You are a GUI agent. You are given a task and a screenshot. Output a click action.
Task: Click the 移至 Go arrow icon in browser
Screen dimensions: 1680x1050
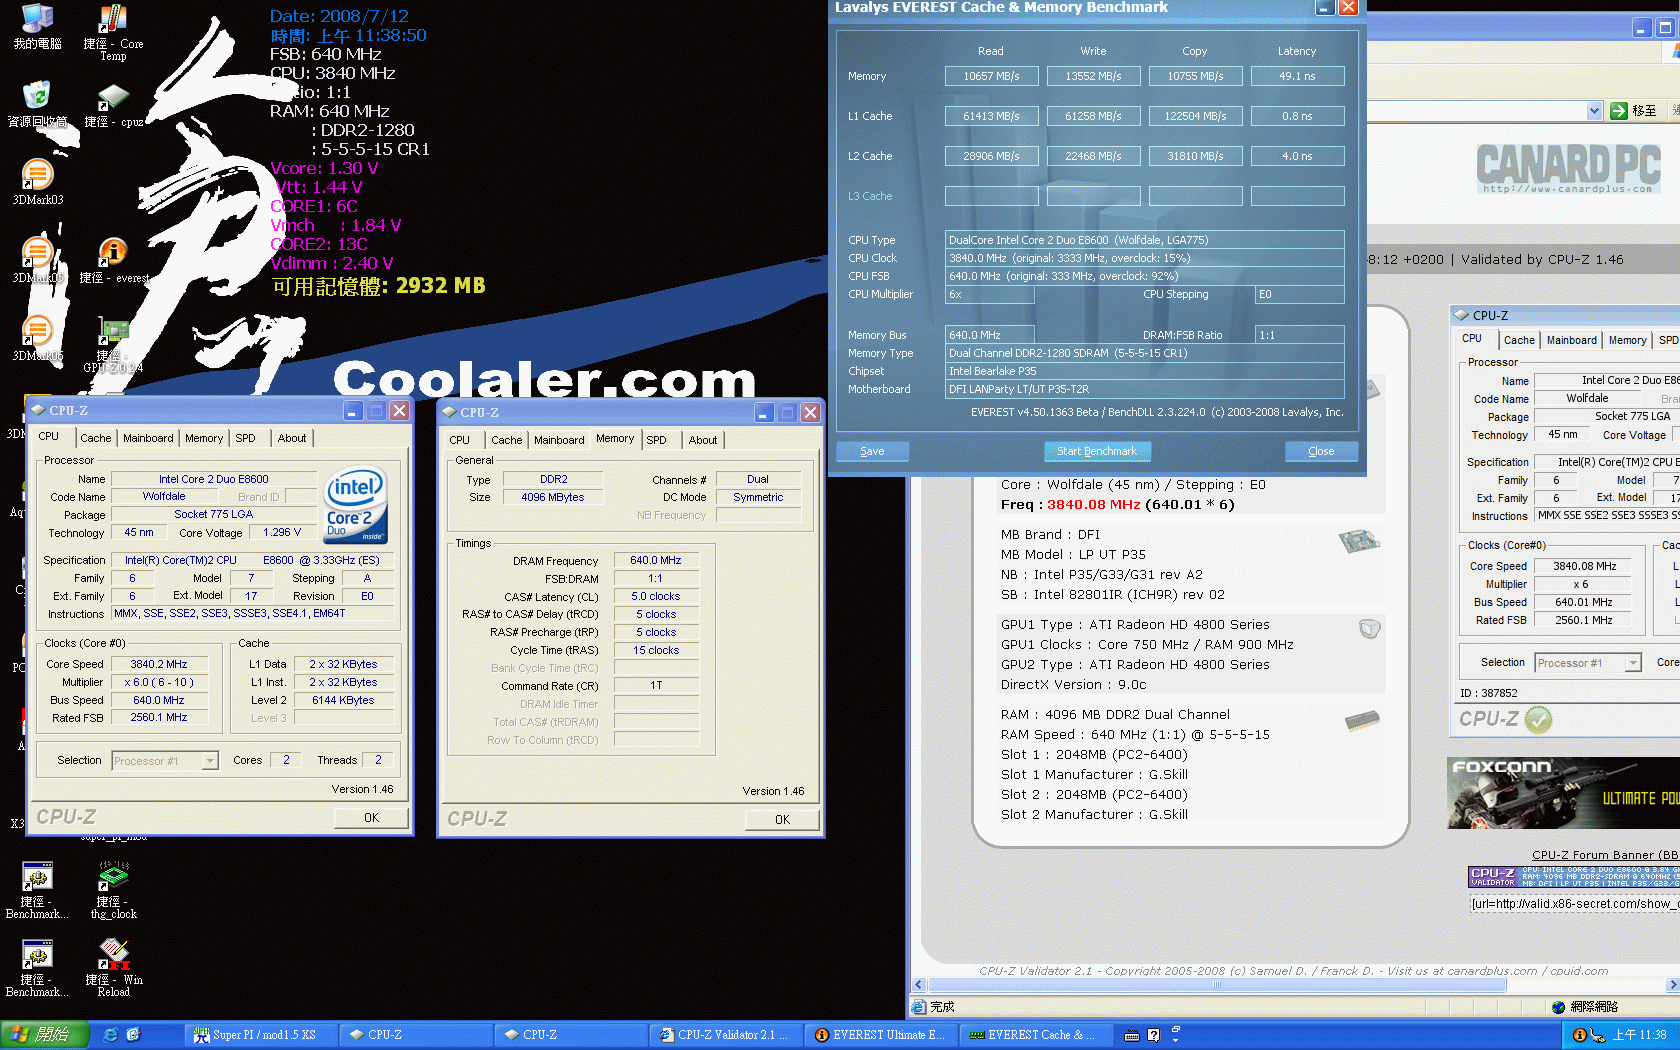[1619, 111]
